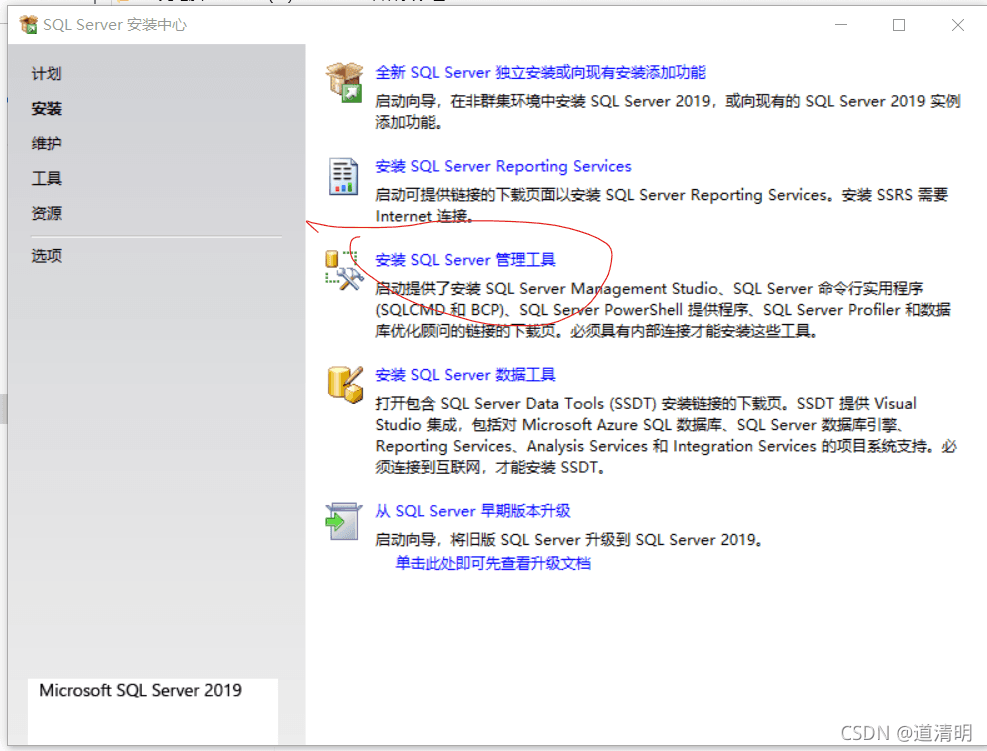Click 安装 SQL Server 管理工具 link

tap(465, 260)
